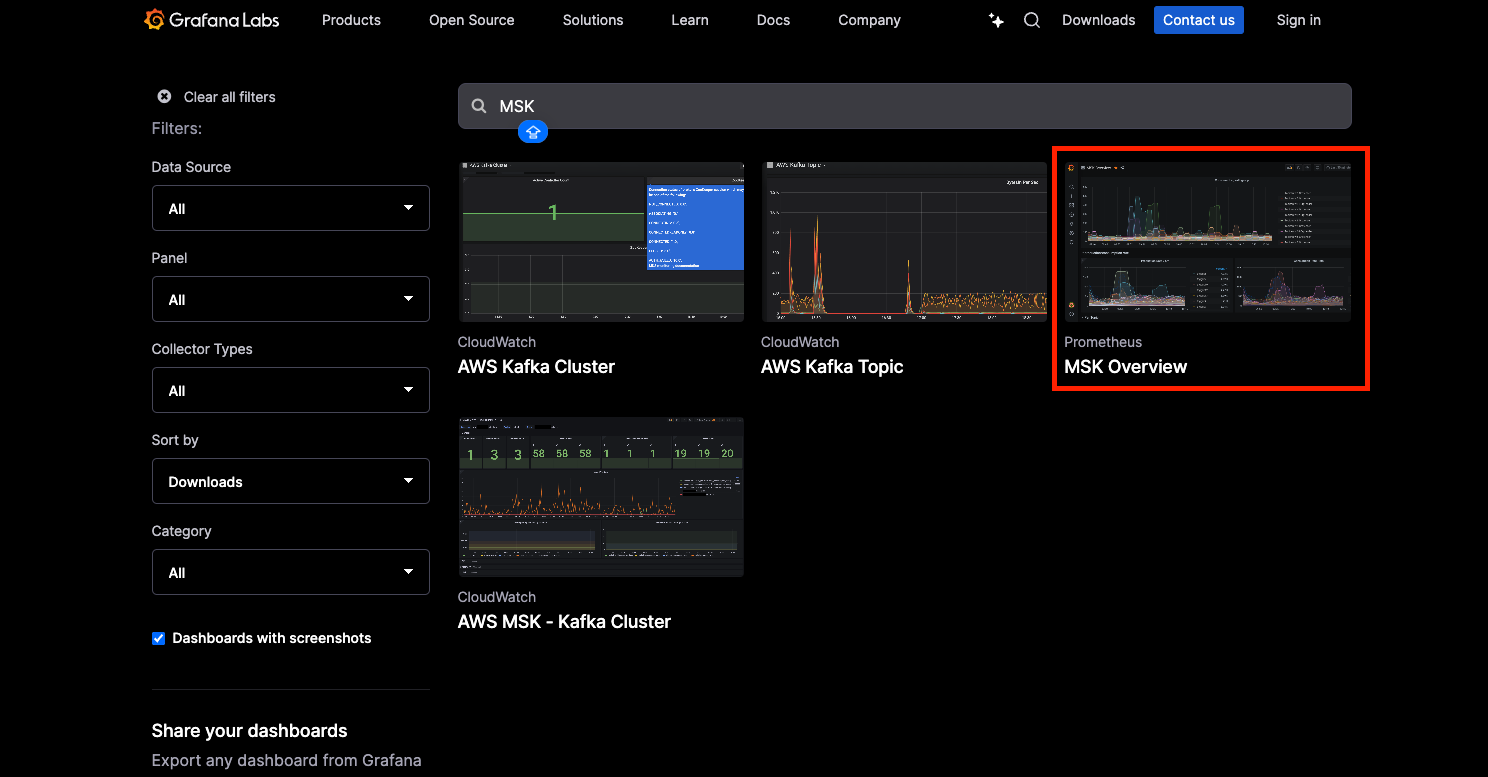The width and height of the screenshot is (1488, 777).
Task: Click the search magnifier in top navigation
Action: [x=1032, y=20]
